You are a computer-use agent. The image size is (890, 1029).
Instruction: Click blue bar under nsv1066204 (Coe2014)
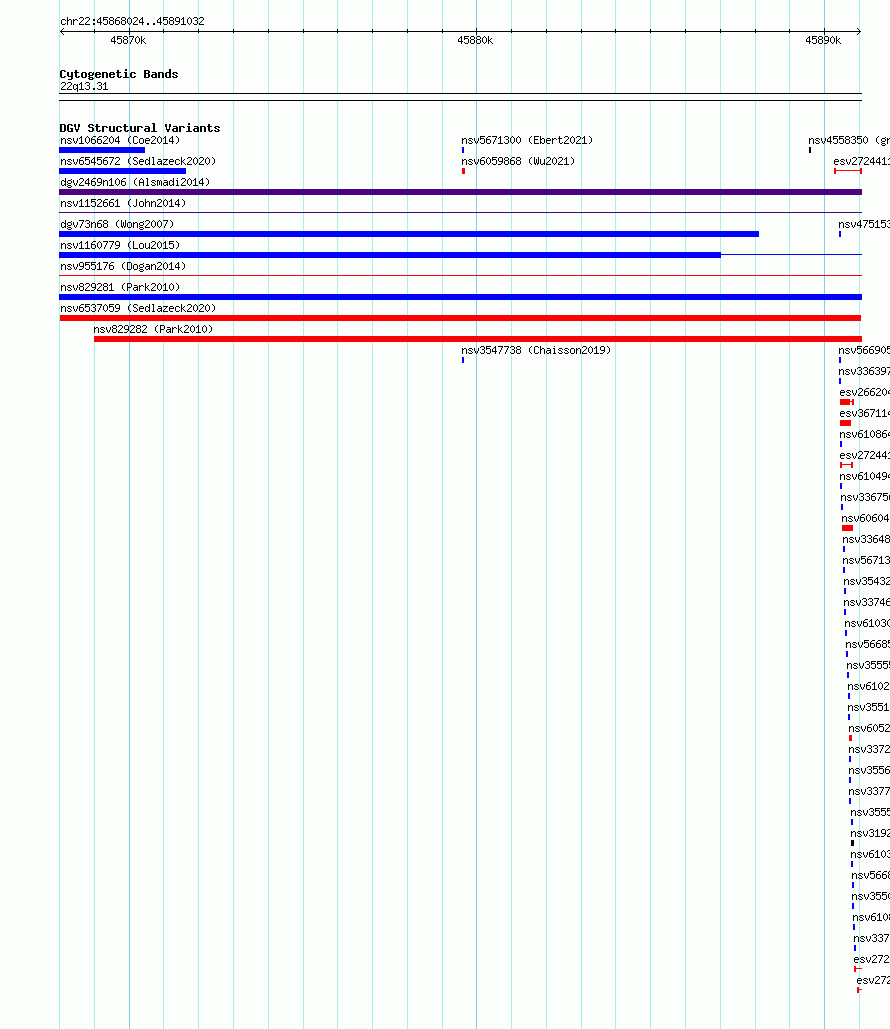(102, 150)
